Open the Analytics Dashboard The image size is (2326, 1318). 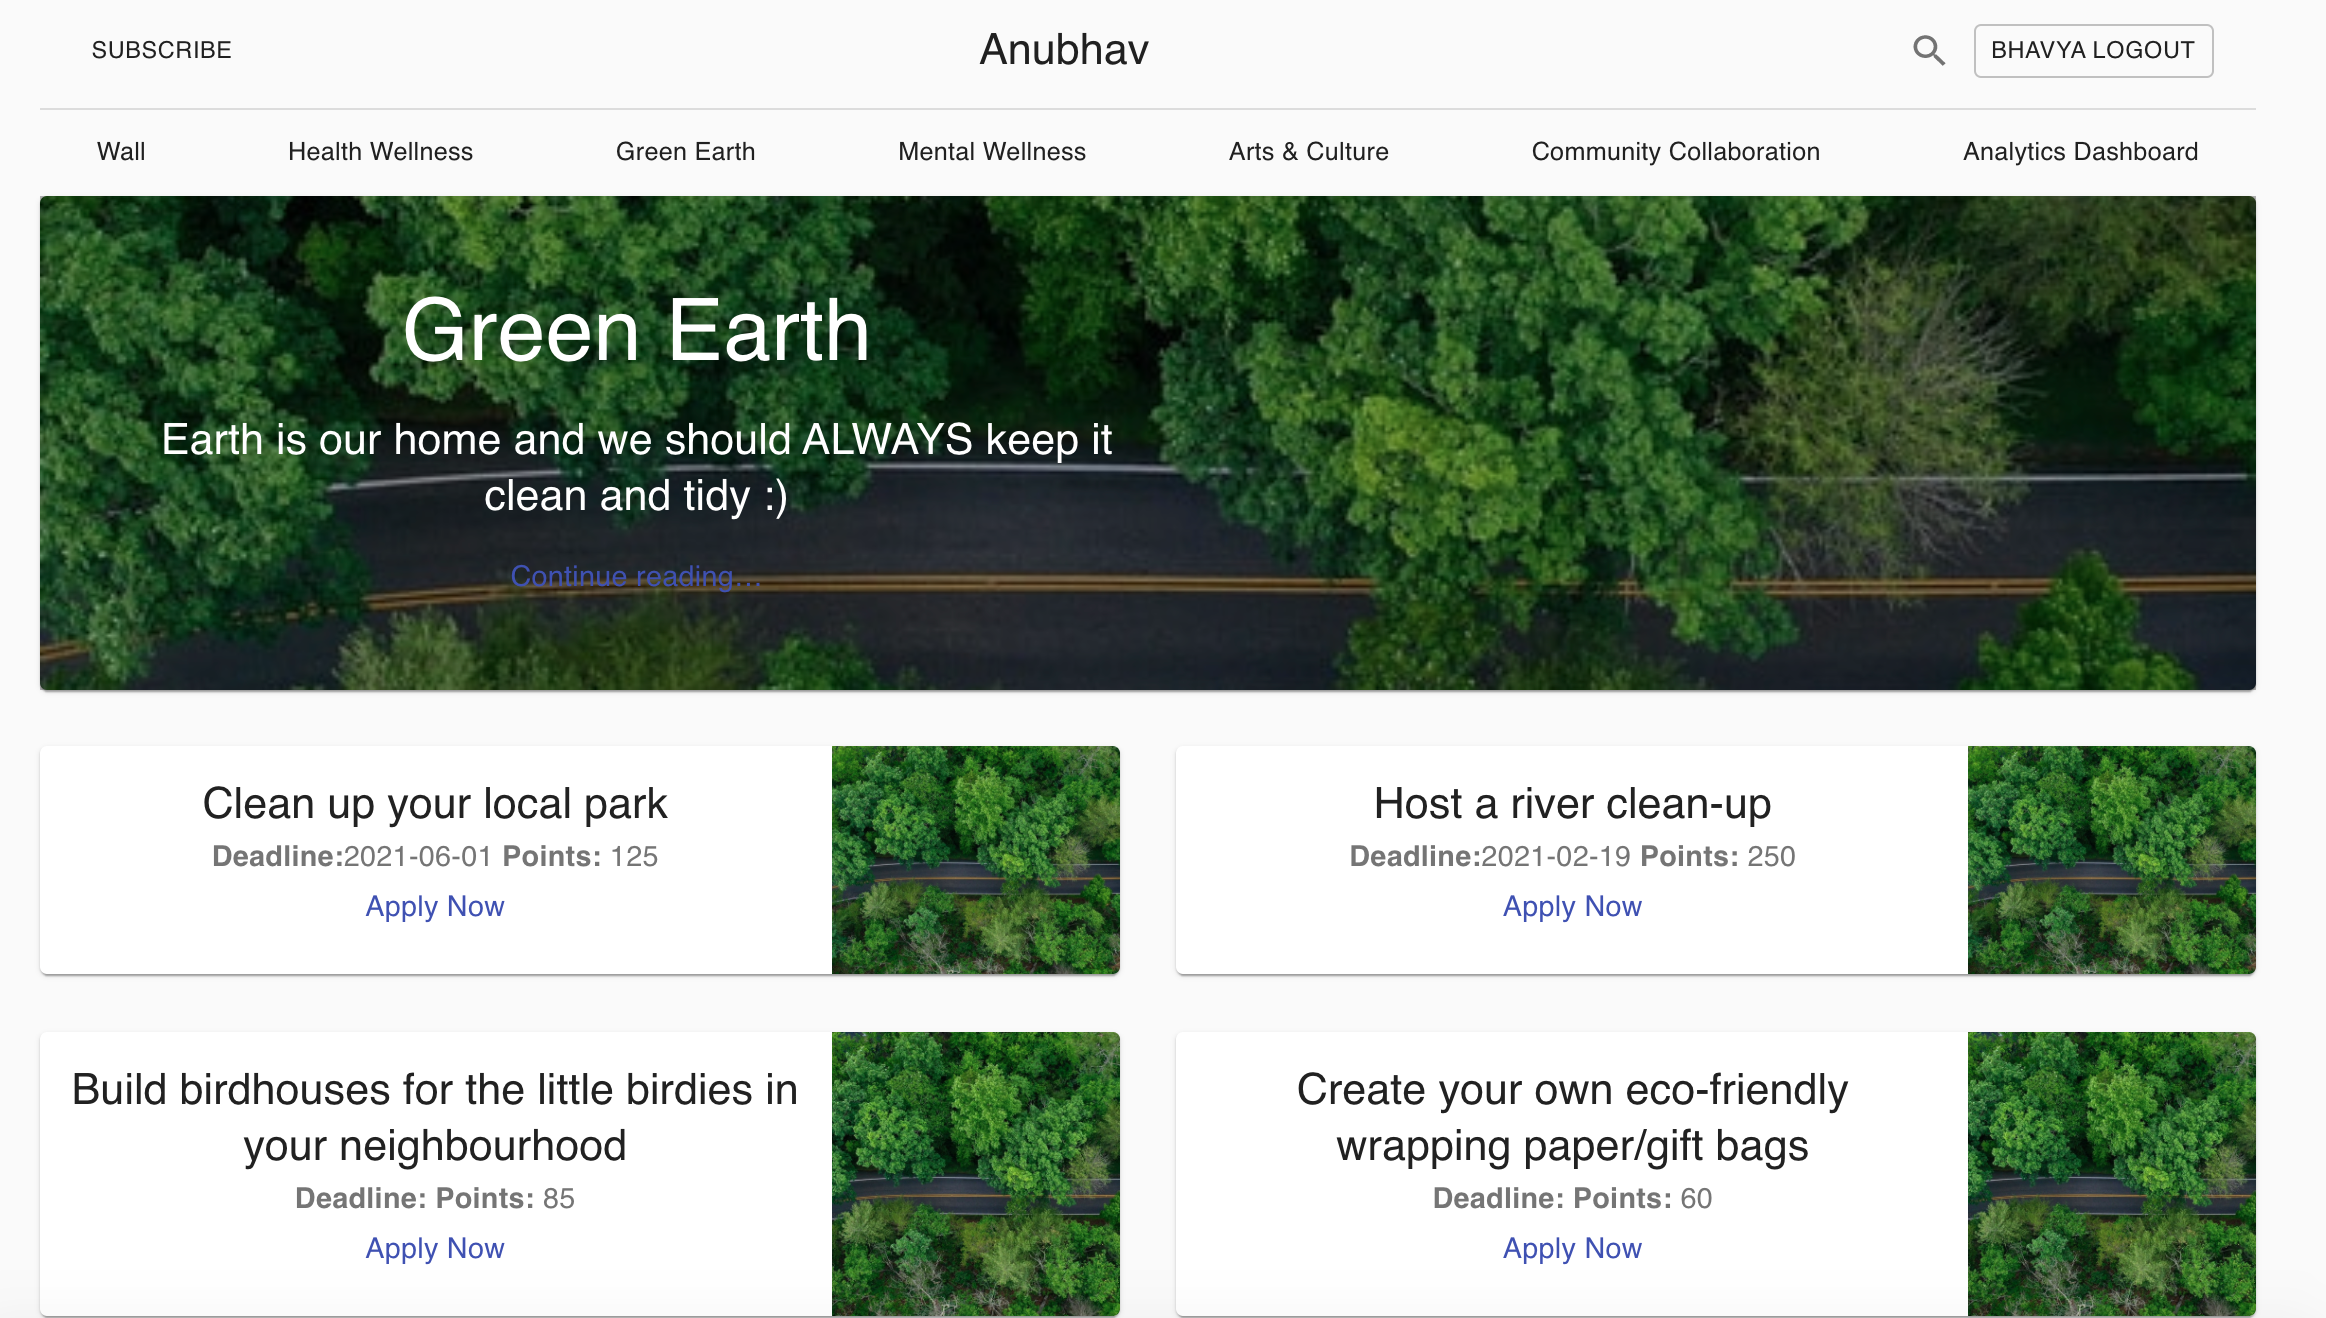click(2080, 151)
